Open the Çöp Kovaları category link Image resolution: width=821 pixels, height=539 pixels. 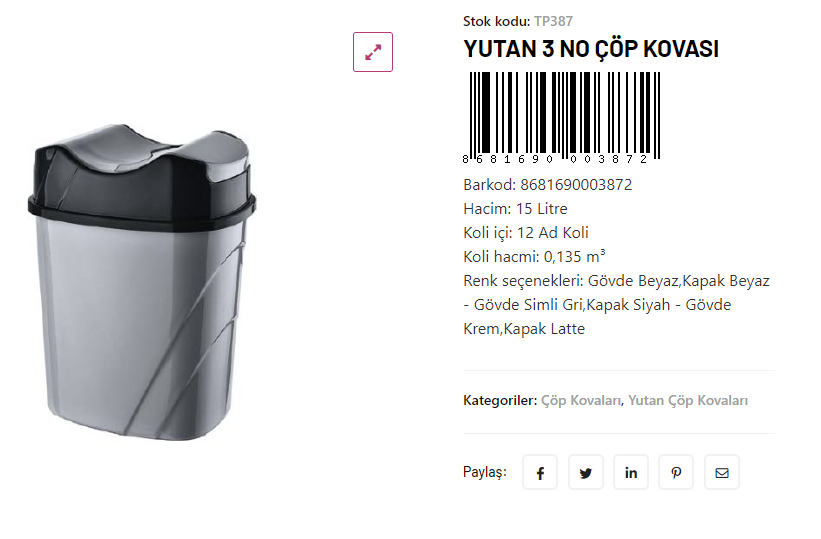pyautogui.click(x=581, y=401)
